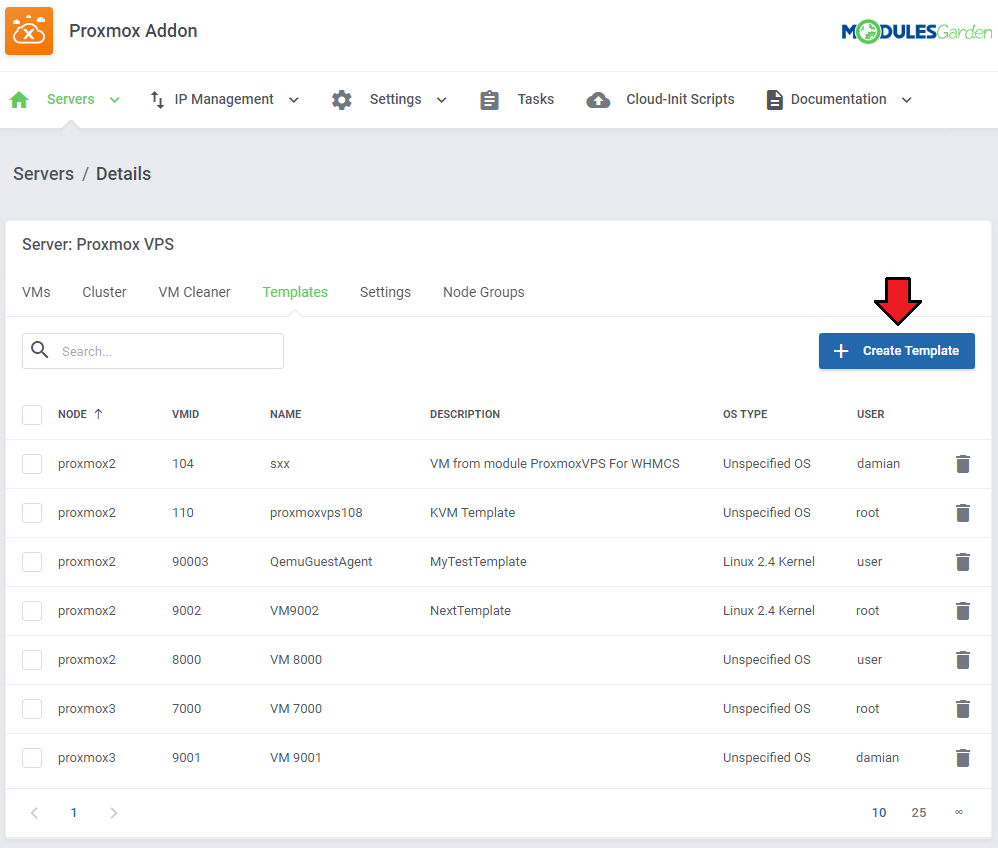
Task: Click the QemuGuestAgent name cell
Action: [321, 562]
